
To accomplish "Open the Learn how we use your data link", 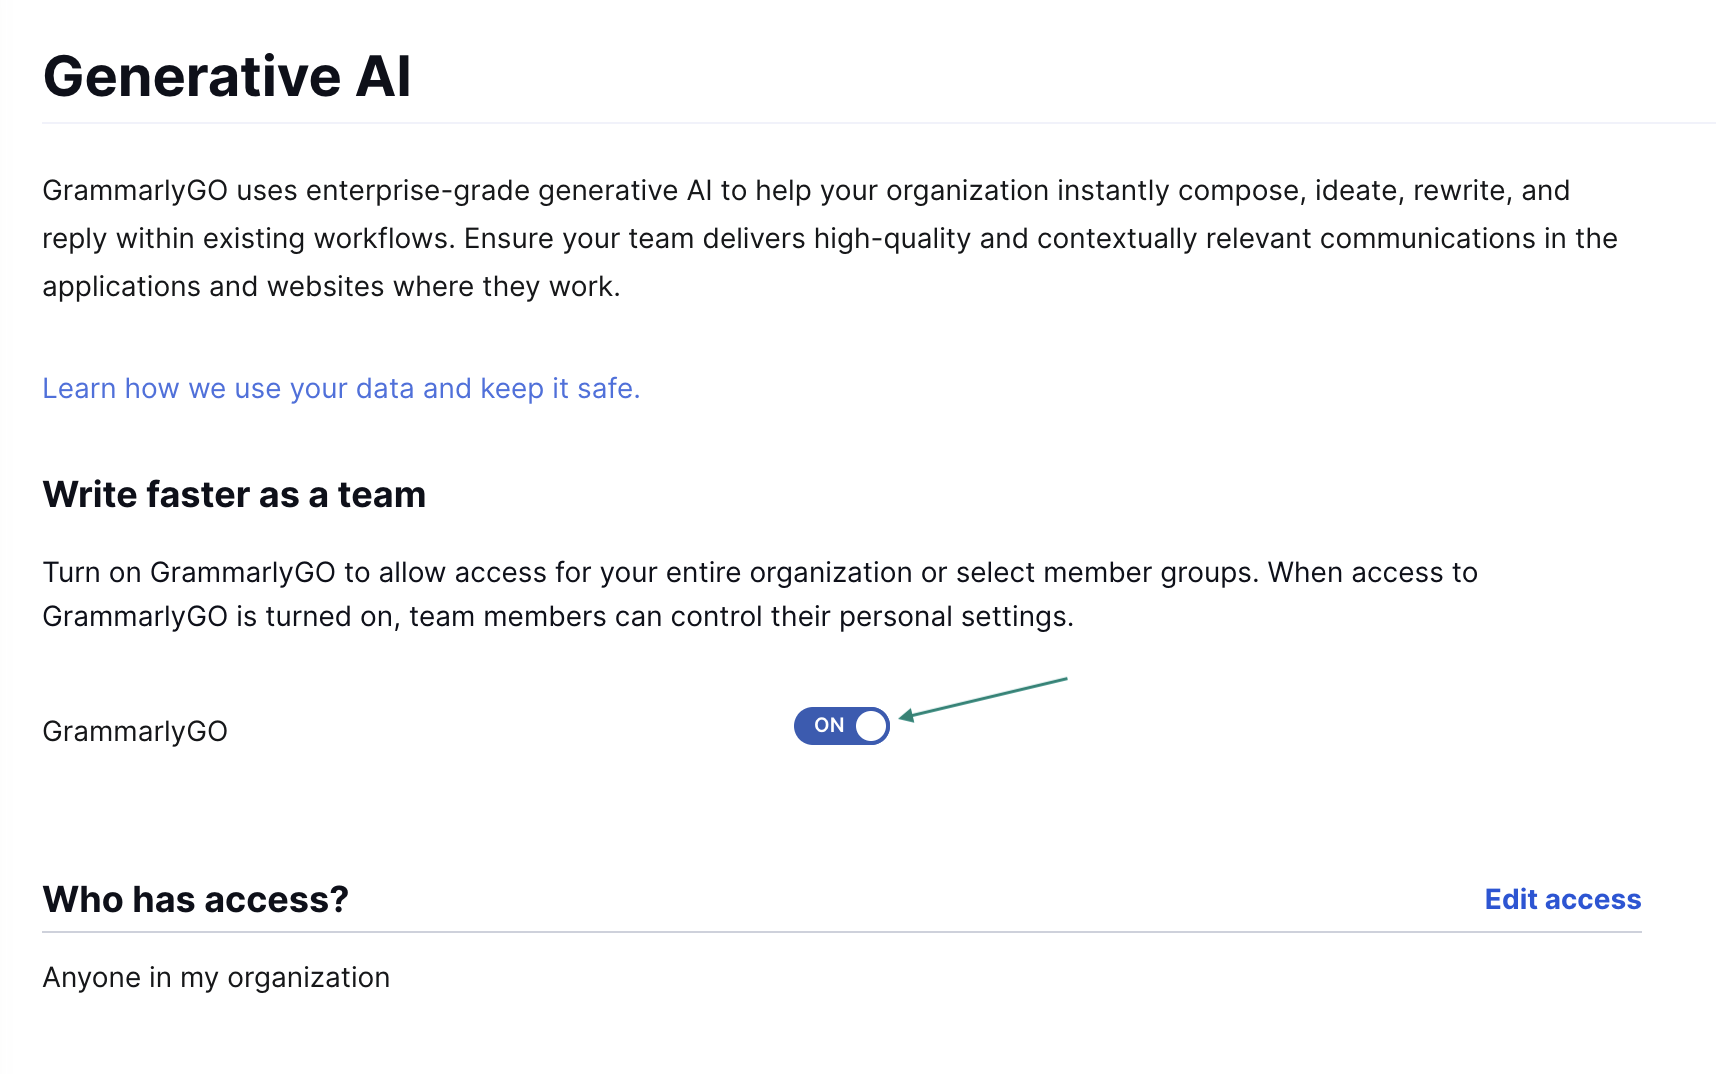I will click(x=340, y=388).
